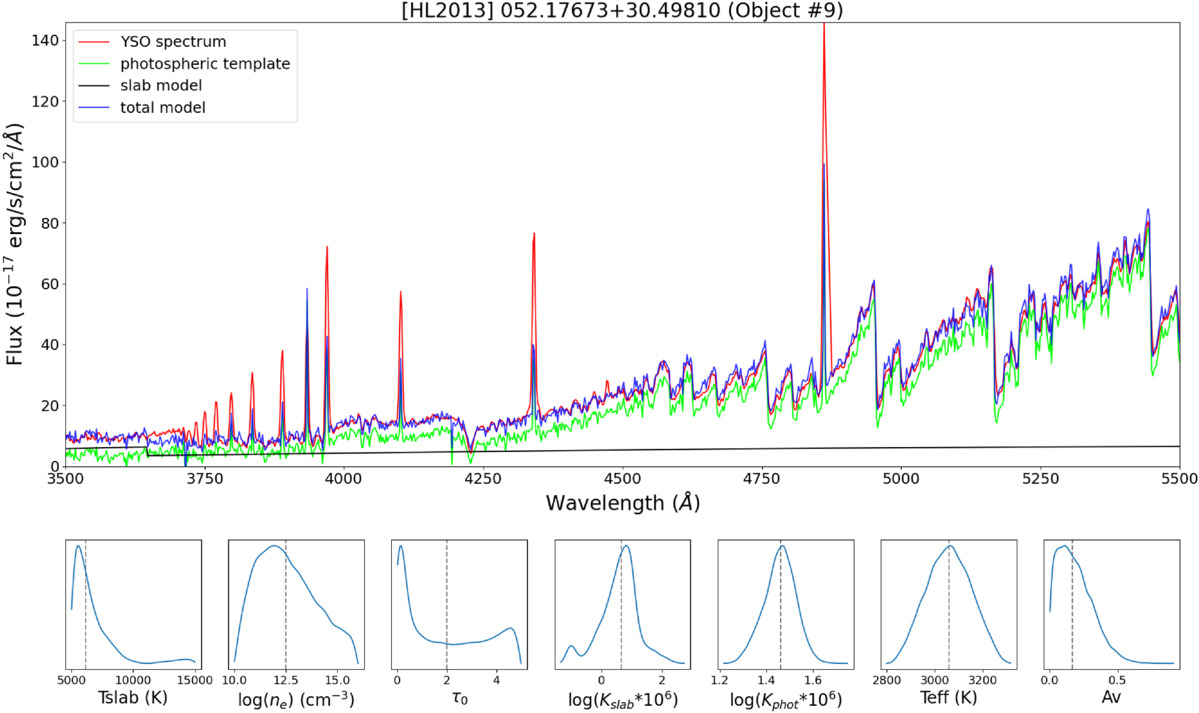
Task: Click the Flux y-axis label
Action: (15, 245)
